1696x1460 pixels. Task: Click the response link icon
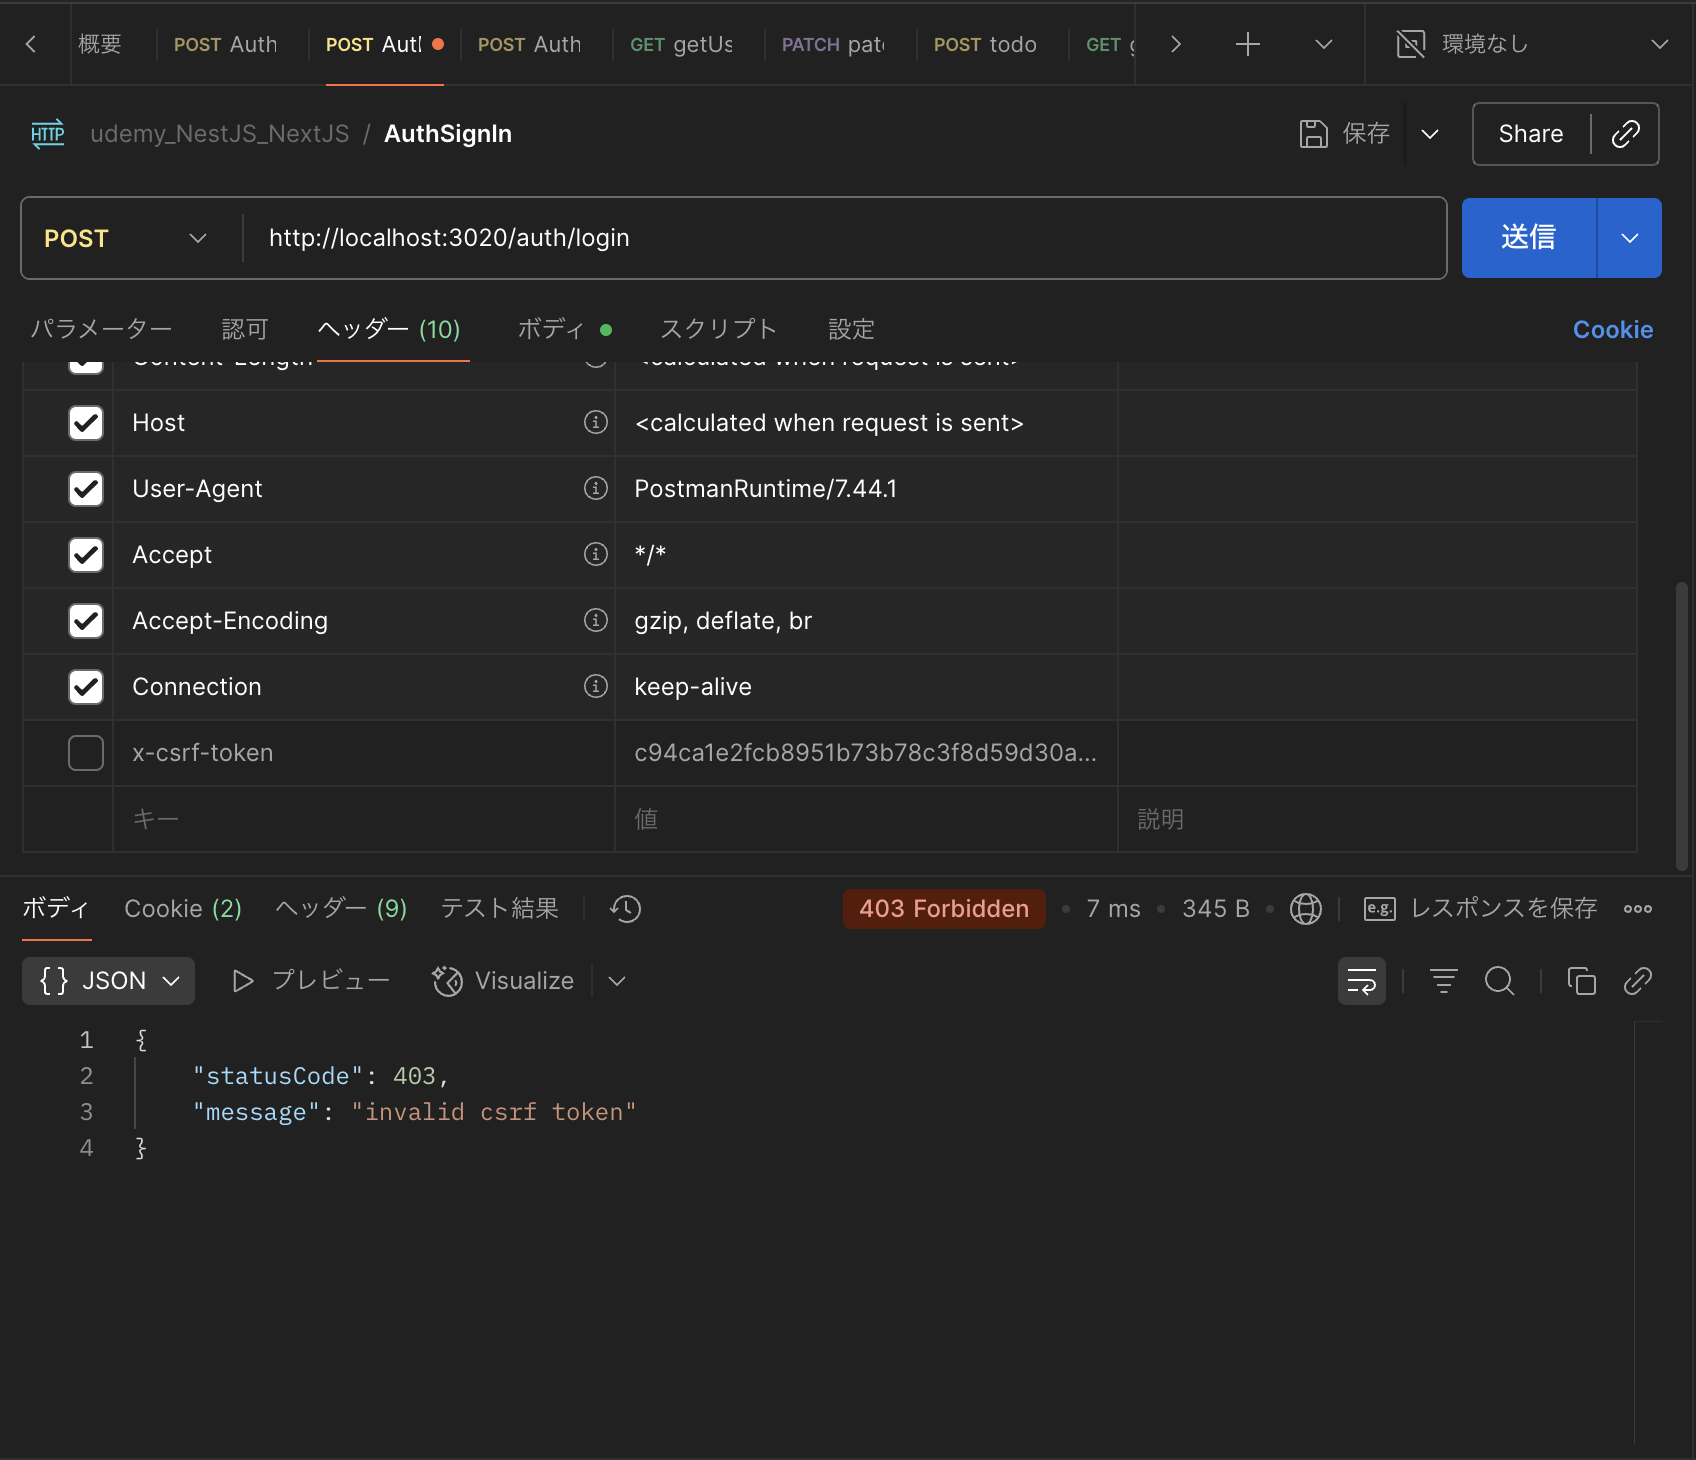1638,981
